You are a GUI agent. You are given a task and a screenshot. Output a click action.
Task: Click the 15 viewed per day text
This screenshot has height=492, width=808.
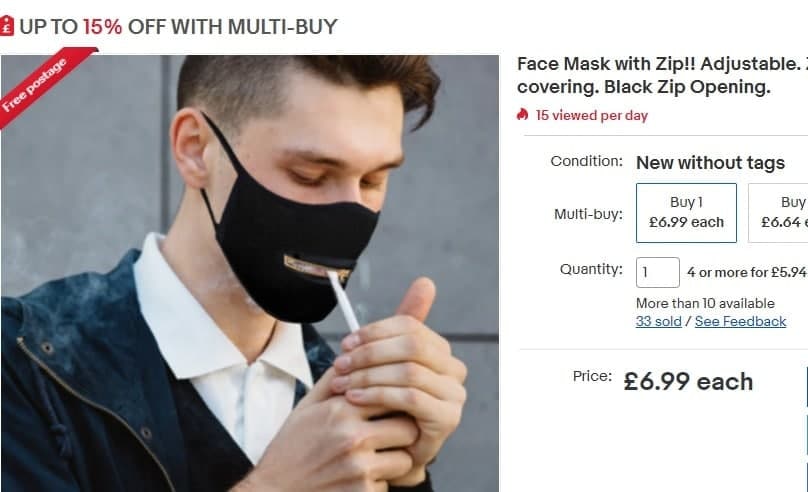591,115
